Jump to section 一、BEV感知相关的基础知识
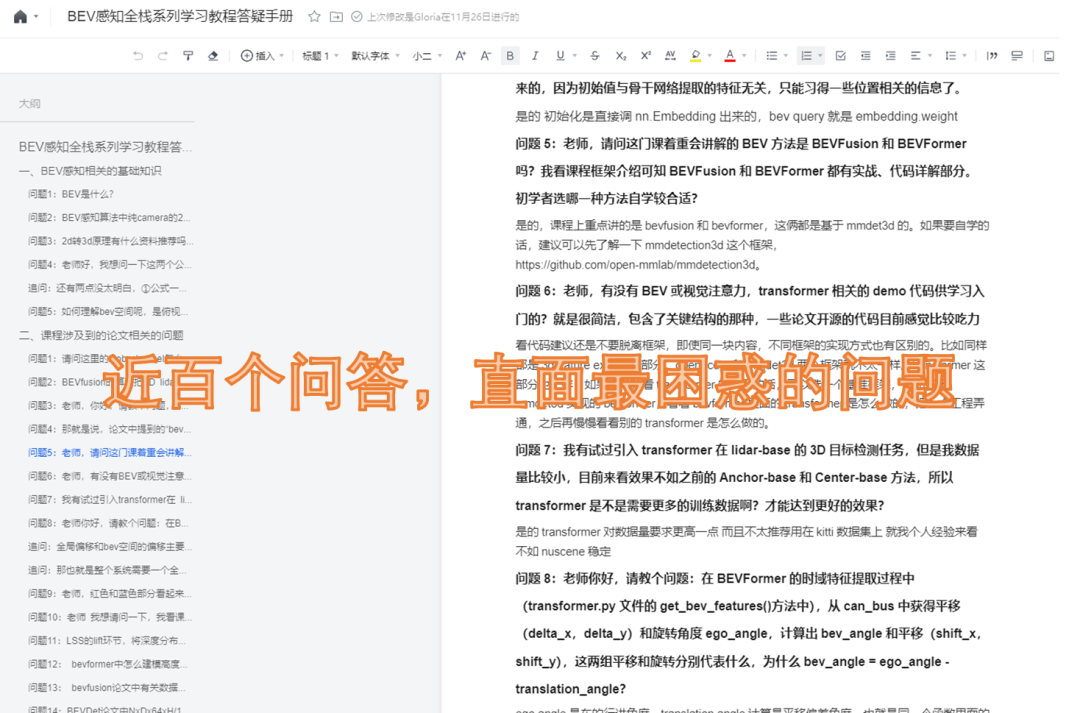Viewport: 1080px width, 713px height. [90, 171]
